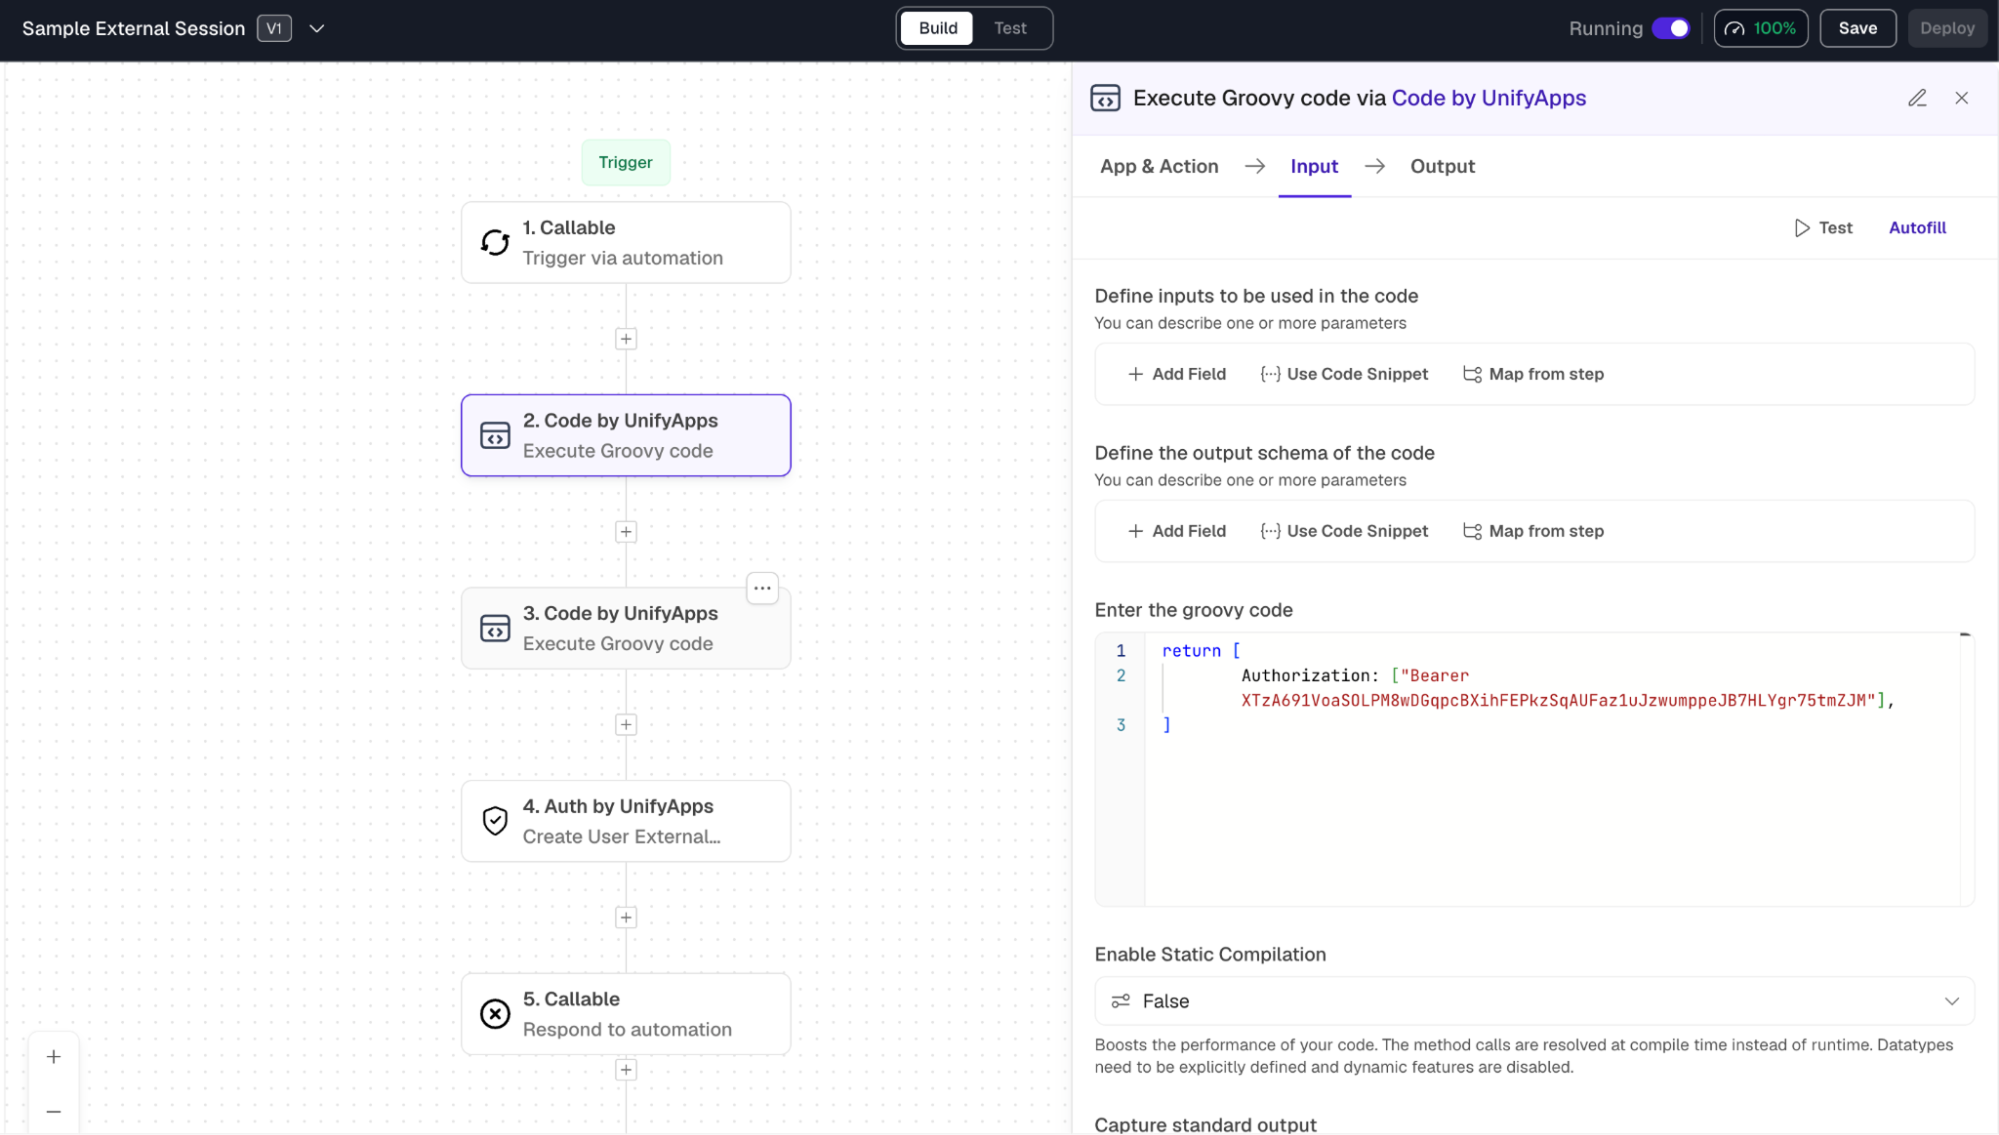Image resolution: width=1999 pixels, height=1135 pixels.
Task: Click canvas zoom out minus icon
Action: pyautogui.click(x=54, y=1112)
